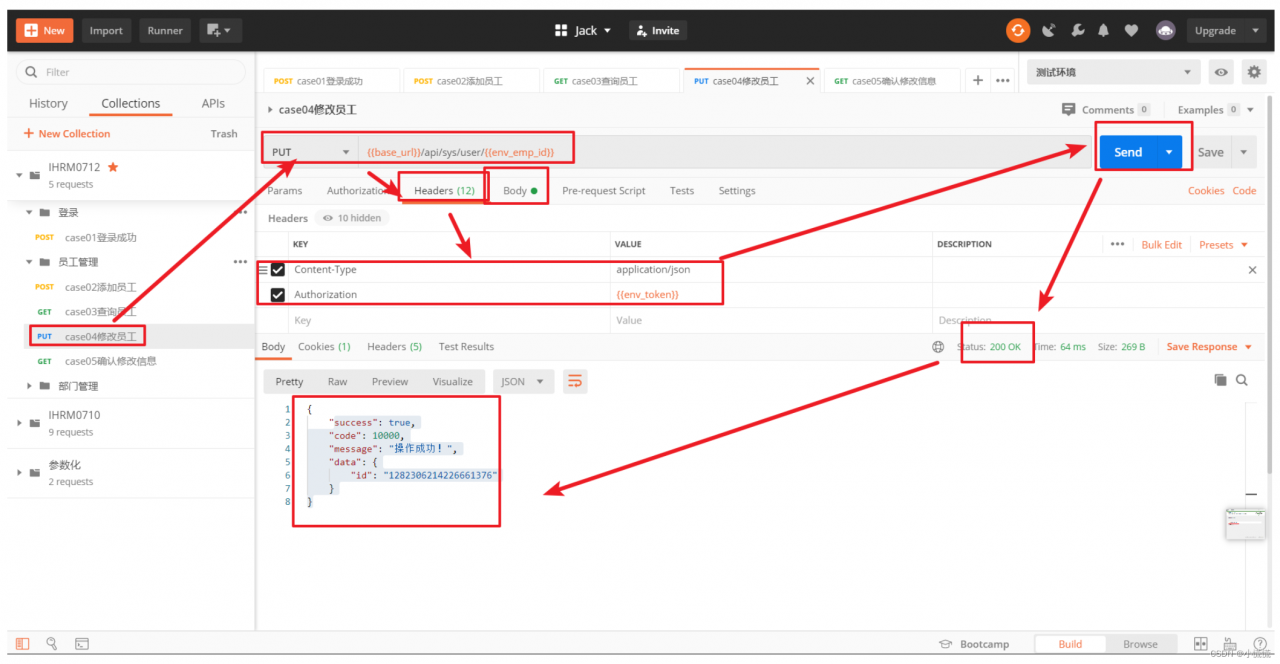Open 员工管理 folder options ellipsis
Viewport: 1280px width, 664px height.
pos(240,262)
